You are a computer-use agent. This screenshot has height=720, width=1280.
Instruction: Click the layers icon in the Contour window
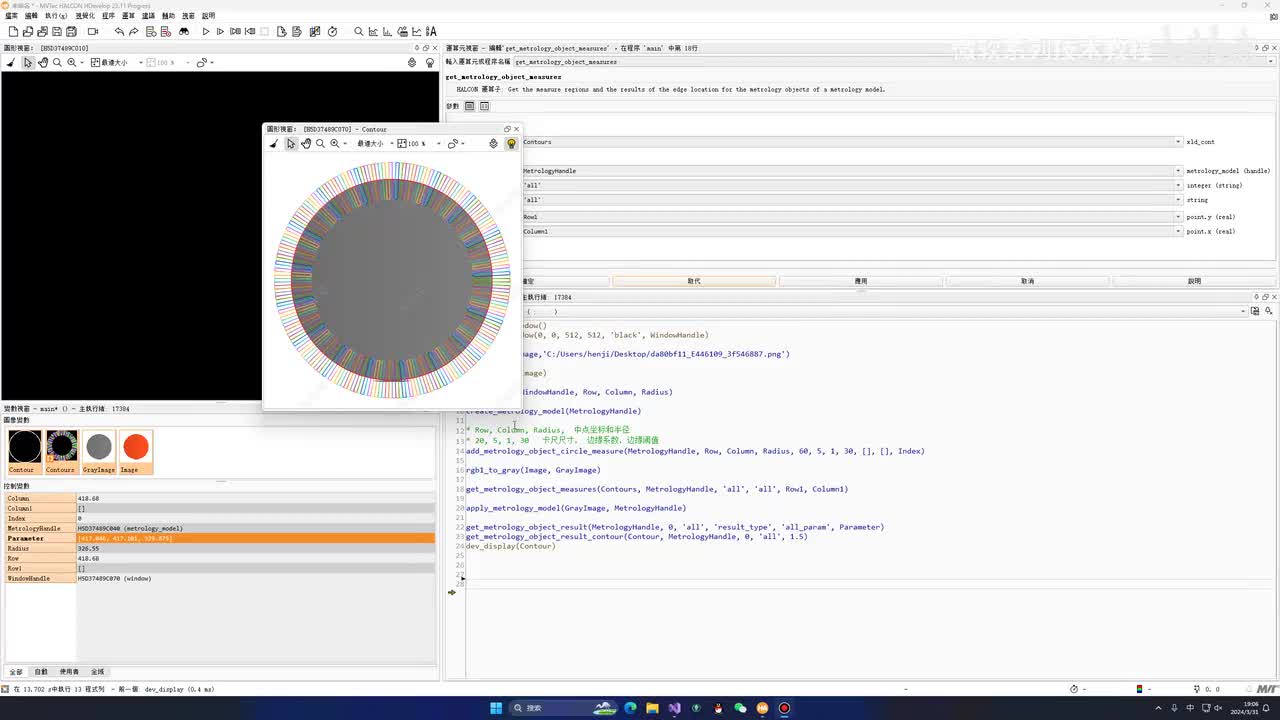[493, 143]
